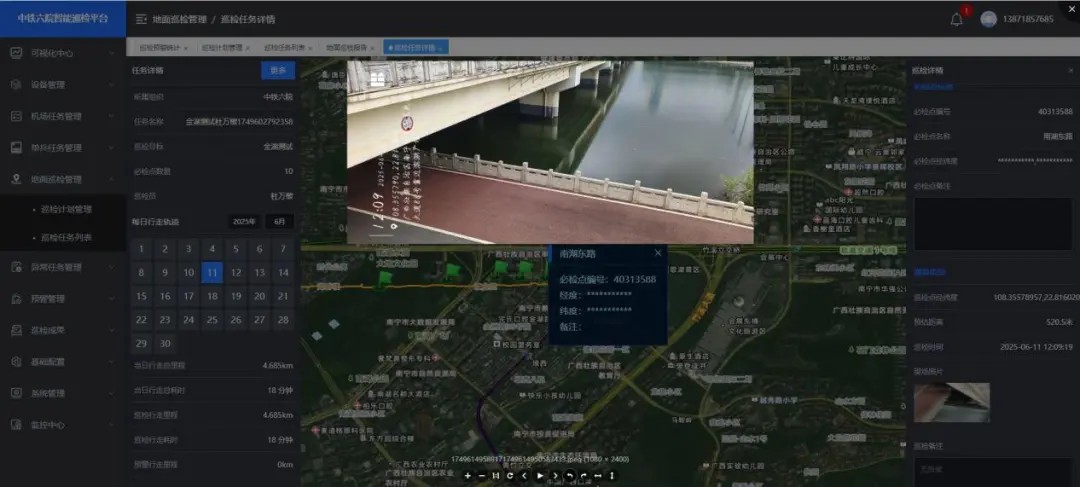Click the 巡检备注 text input field
This screenshot has height=487, width=1080.
991,471
